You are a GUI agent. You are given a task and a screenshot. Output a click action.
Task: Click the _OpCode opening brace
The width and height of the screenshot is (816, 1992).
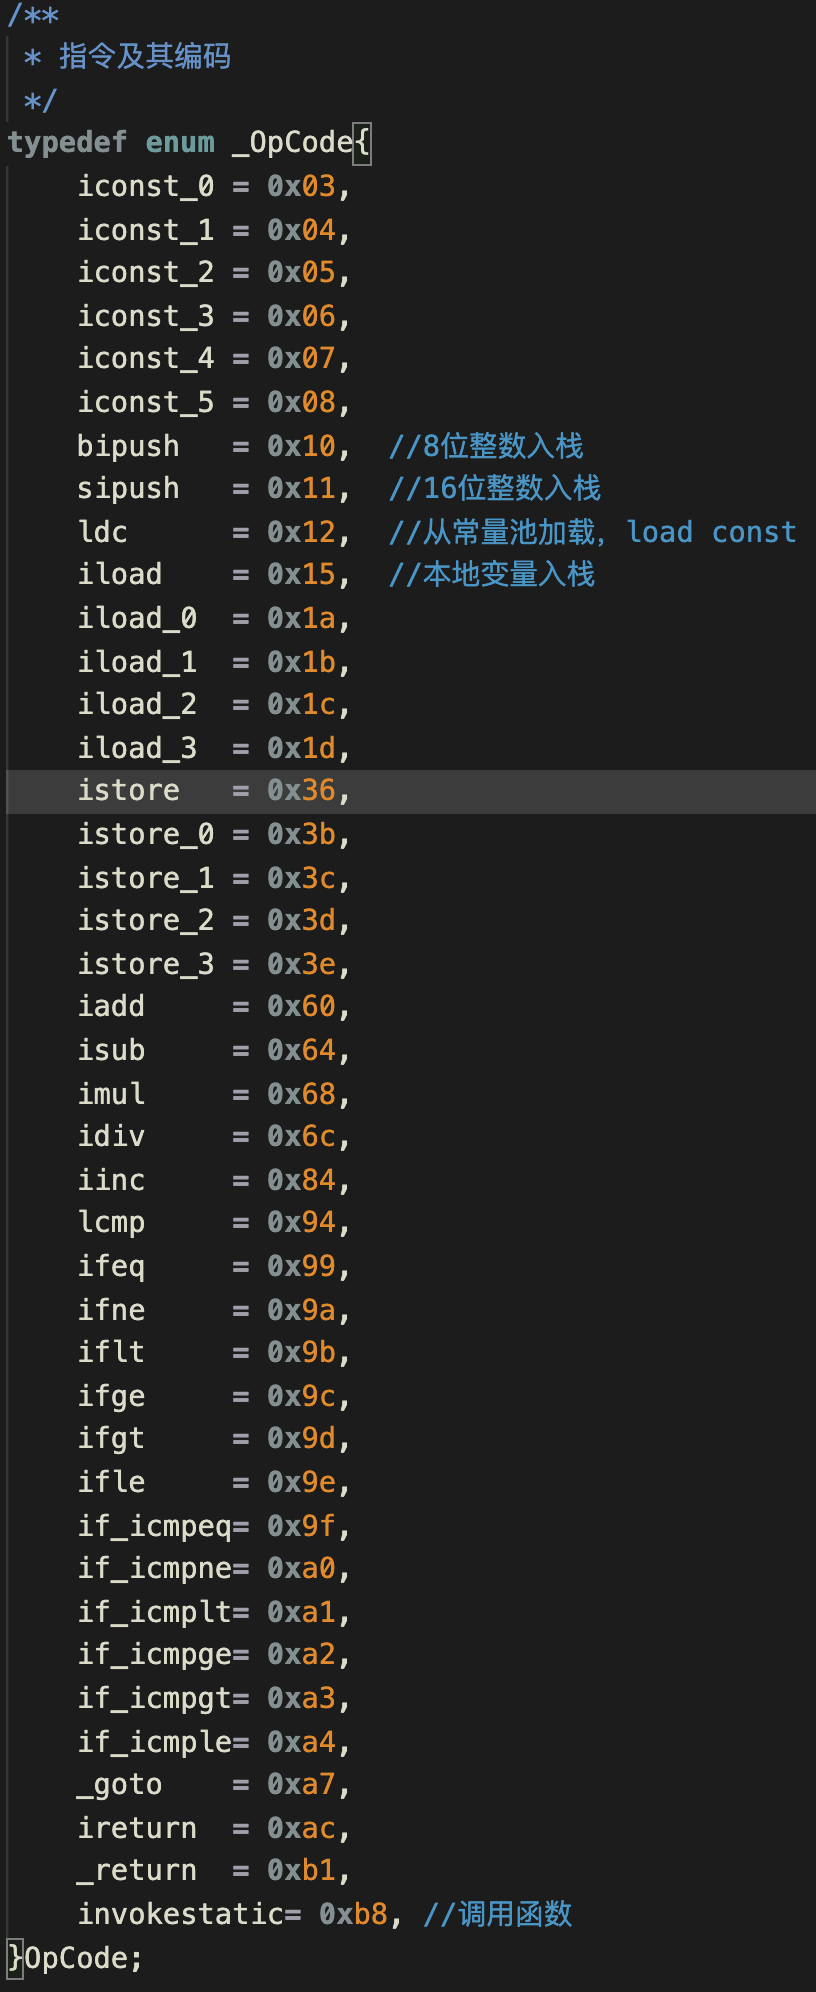pyautogui.click(x=362, y=143)
